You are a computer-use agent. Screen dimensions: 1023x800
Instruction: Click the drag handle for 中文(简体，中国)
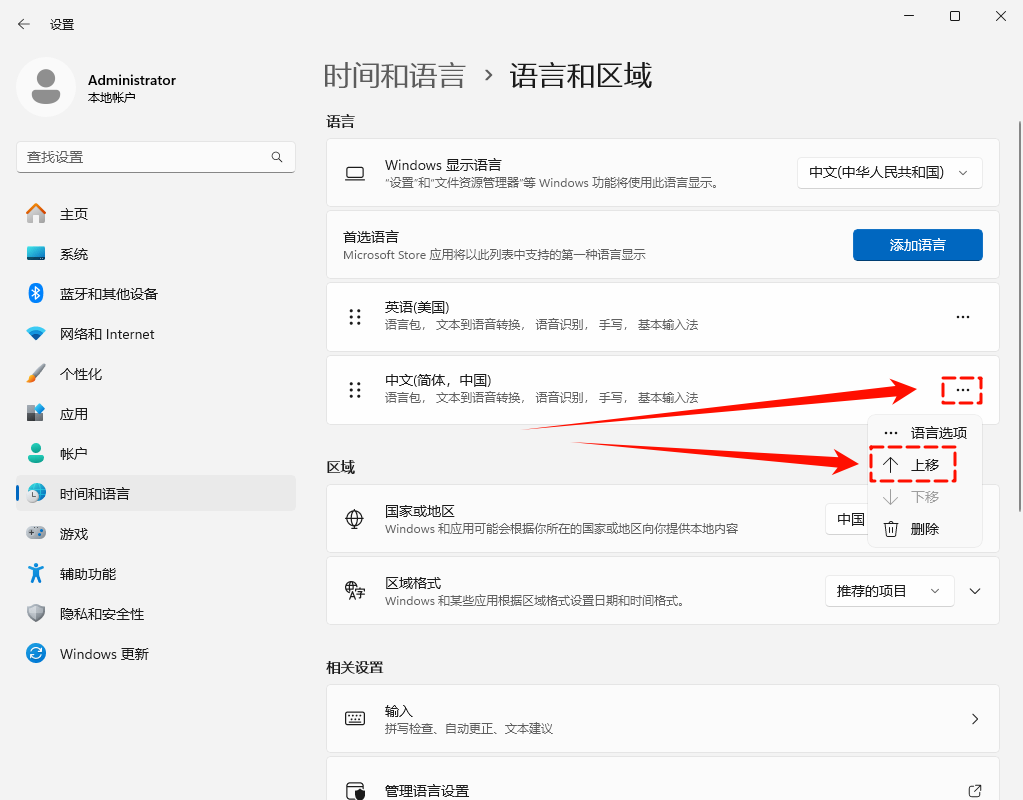(x=355, y=390)
